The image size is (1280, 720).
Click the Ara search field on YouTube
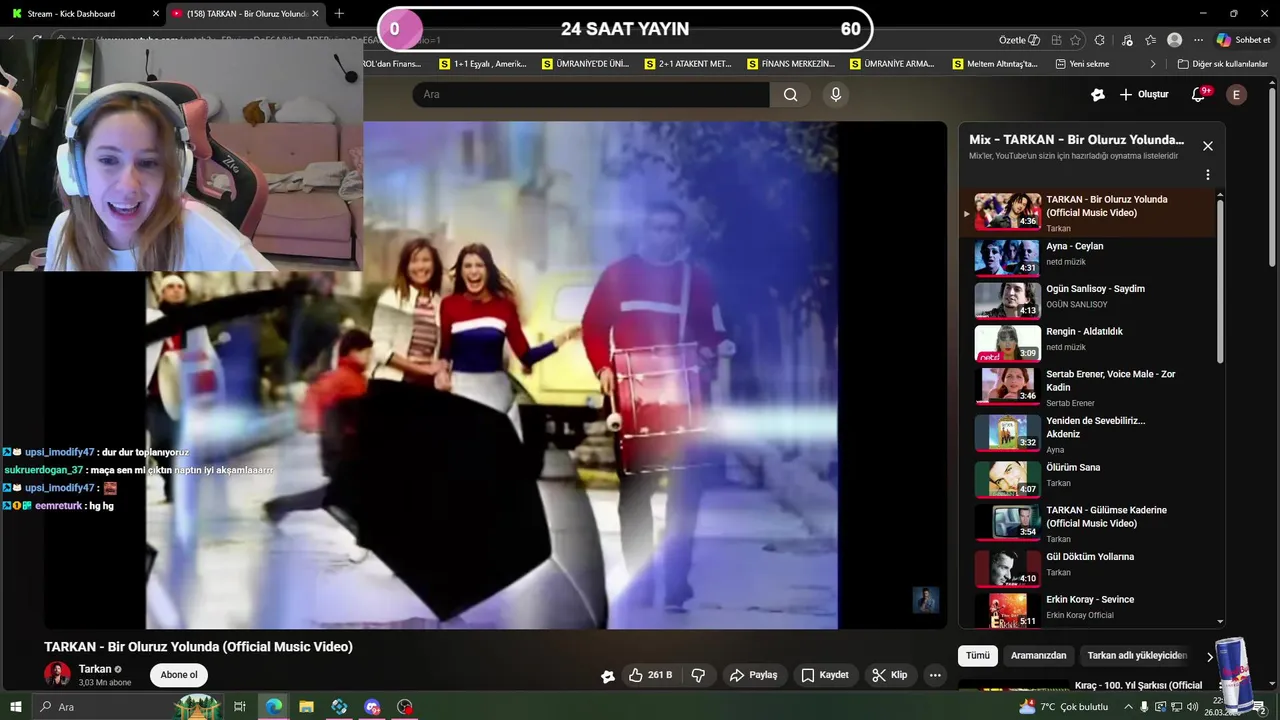(x=591, y=94)
